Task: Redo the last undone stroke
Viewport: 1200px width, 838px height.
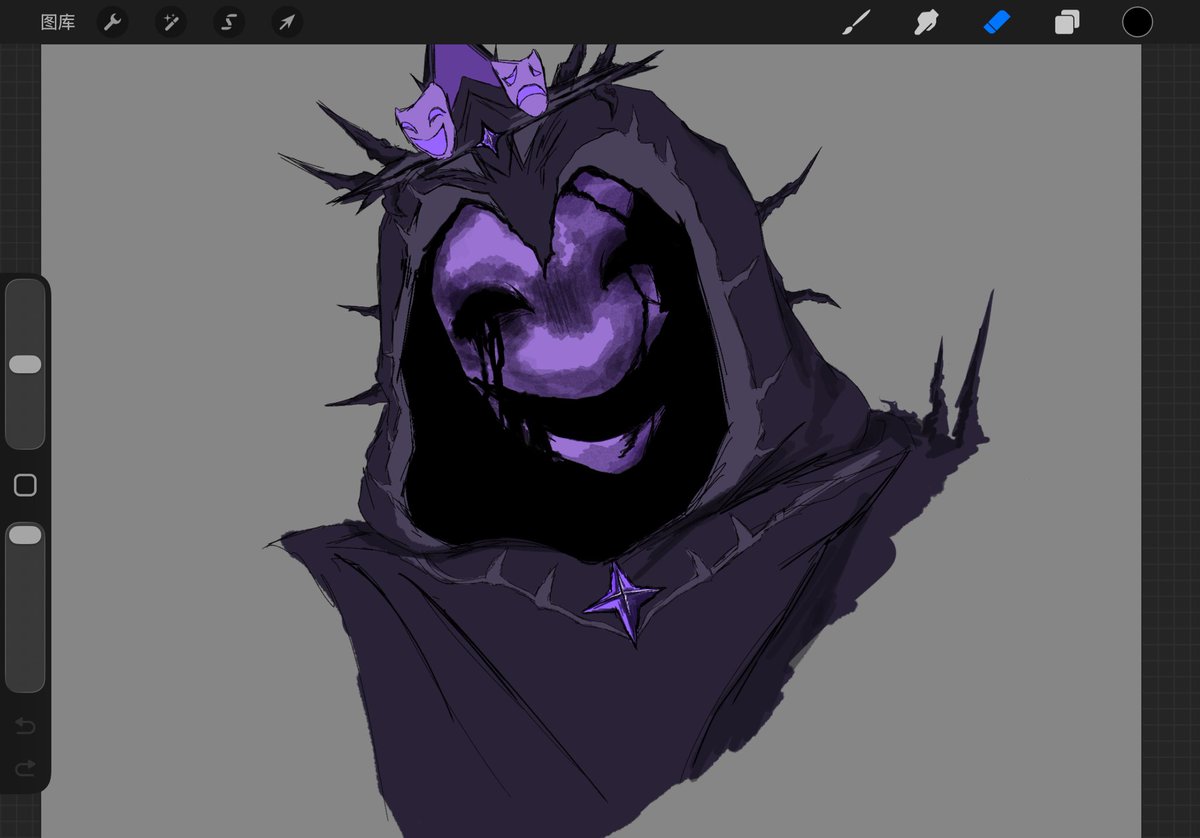Action: tap(25, 767)
